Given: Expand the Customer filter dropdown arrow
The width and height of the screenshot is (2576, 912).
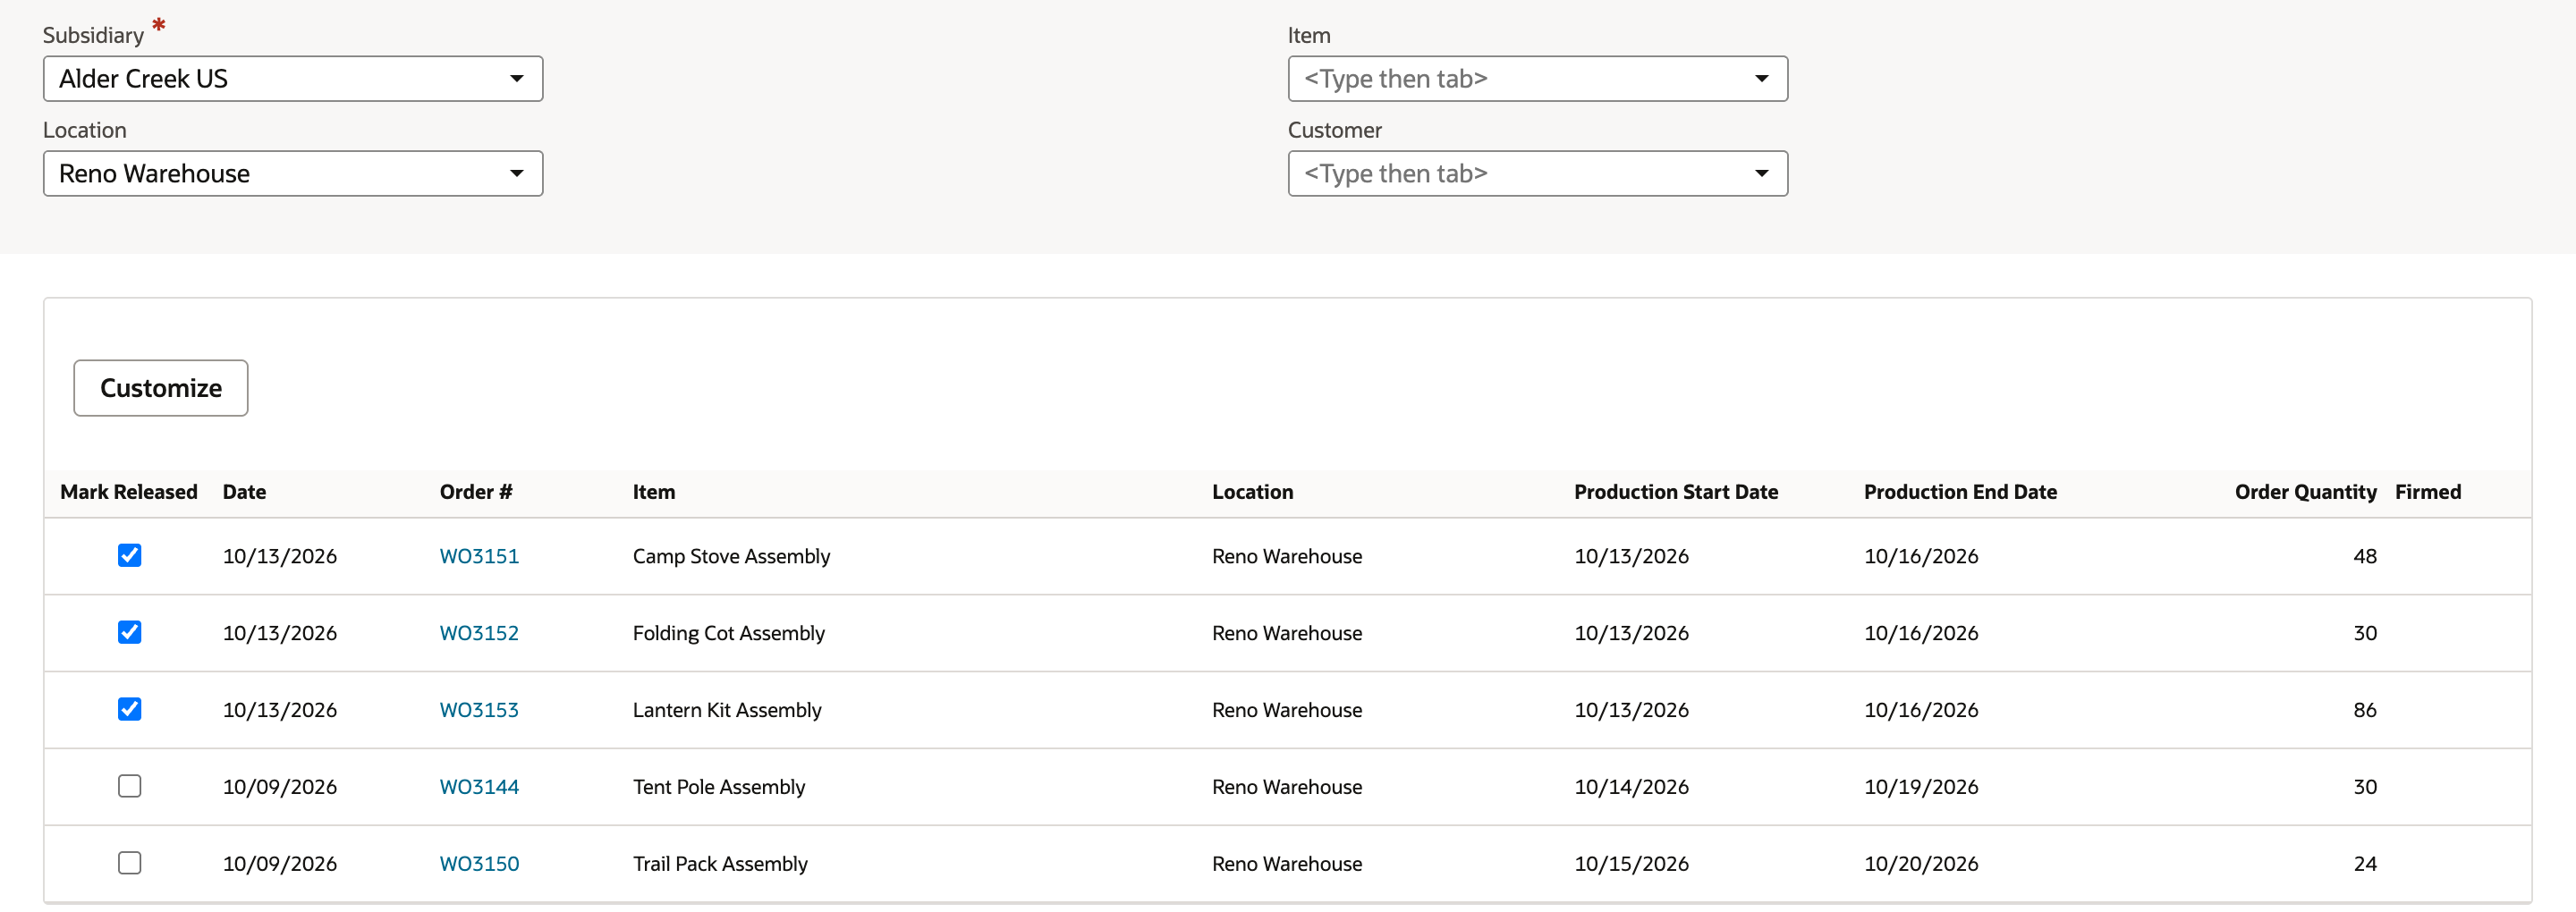Looking at the screenshot, I should pos(1761,174).
